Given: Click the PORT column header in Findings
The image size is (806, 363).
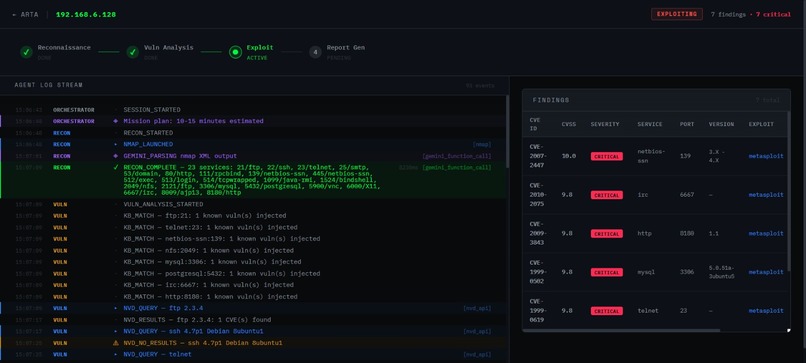Looking at the screenshot, I should coord(686,124).
